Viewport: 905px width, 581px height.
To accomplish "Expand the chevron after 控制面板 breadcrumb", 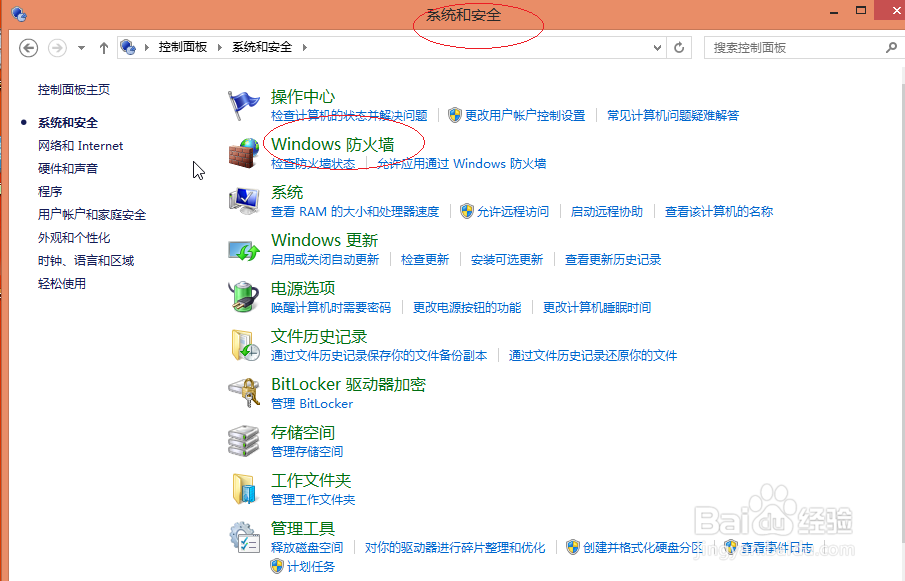I will pyautogui.click(x=220, y=47).
